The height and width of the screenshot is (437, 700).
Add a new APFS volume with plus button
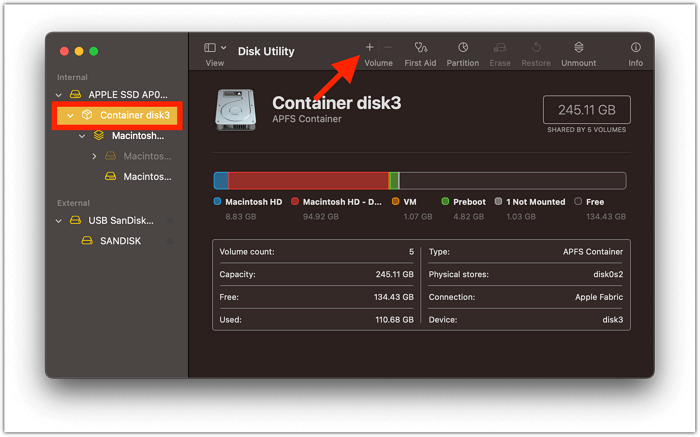point(369,47)
